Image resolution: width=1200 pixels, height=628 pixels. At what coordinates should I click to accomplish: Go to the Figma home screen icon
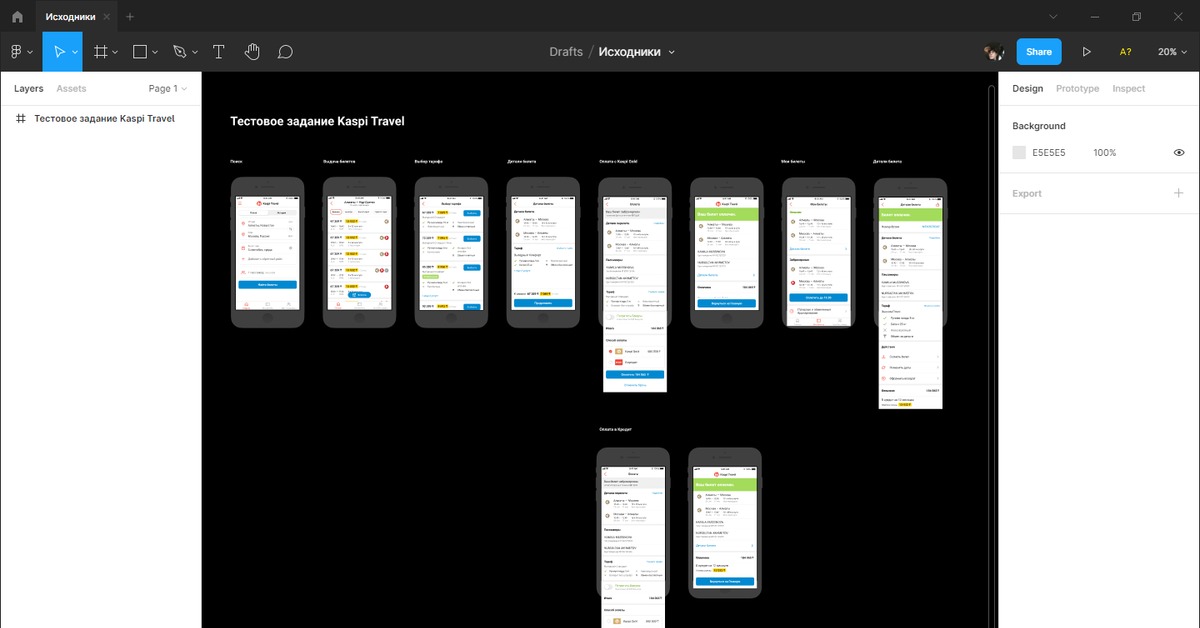coord(17,17)
